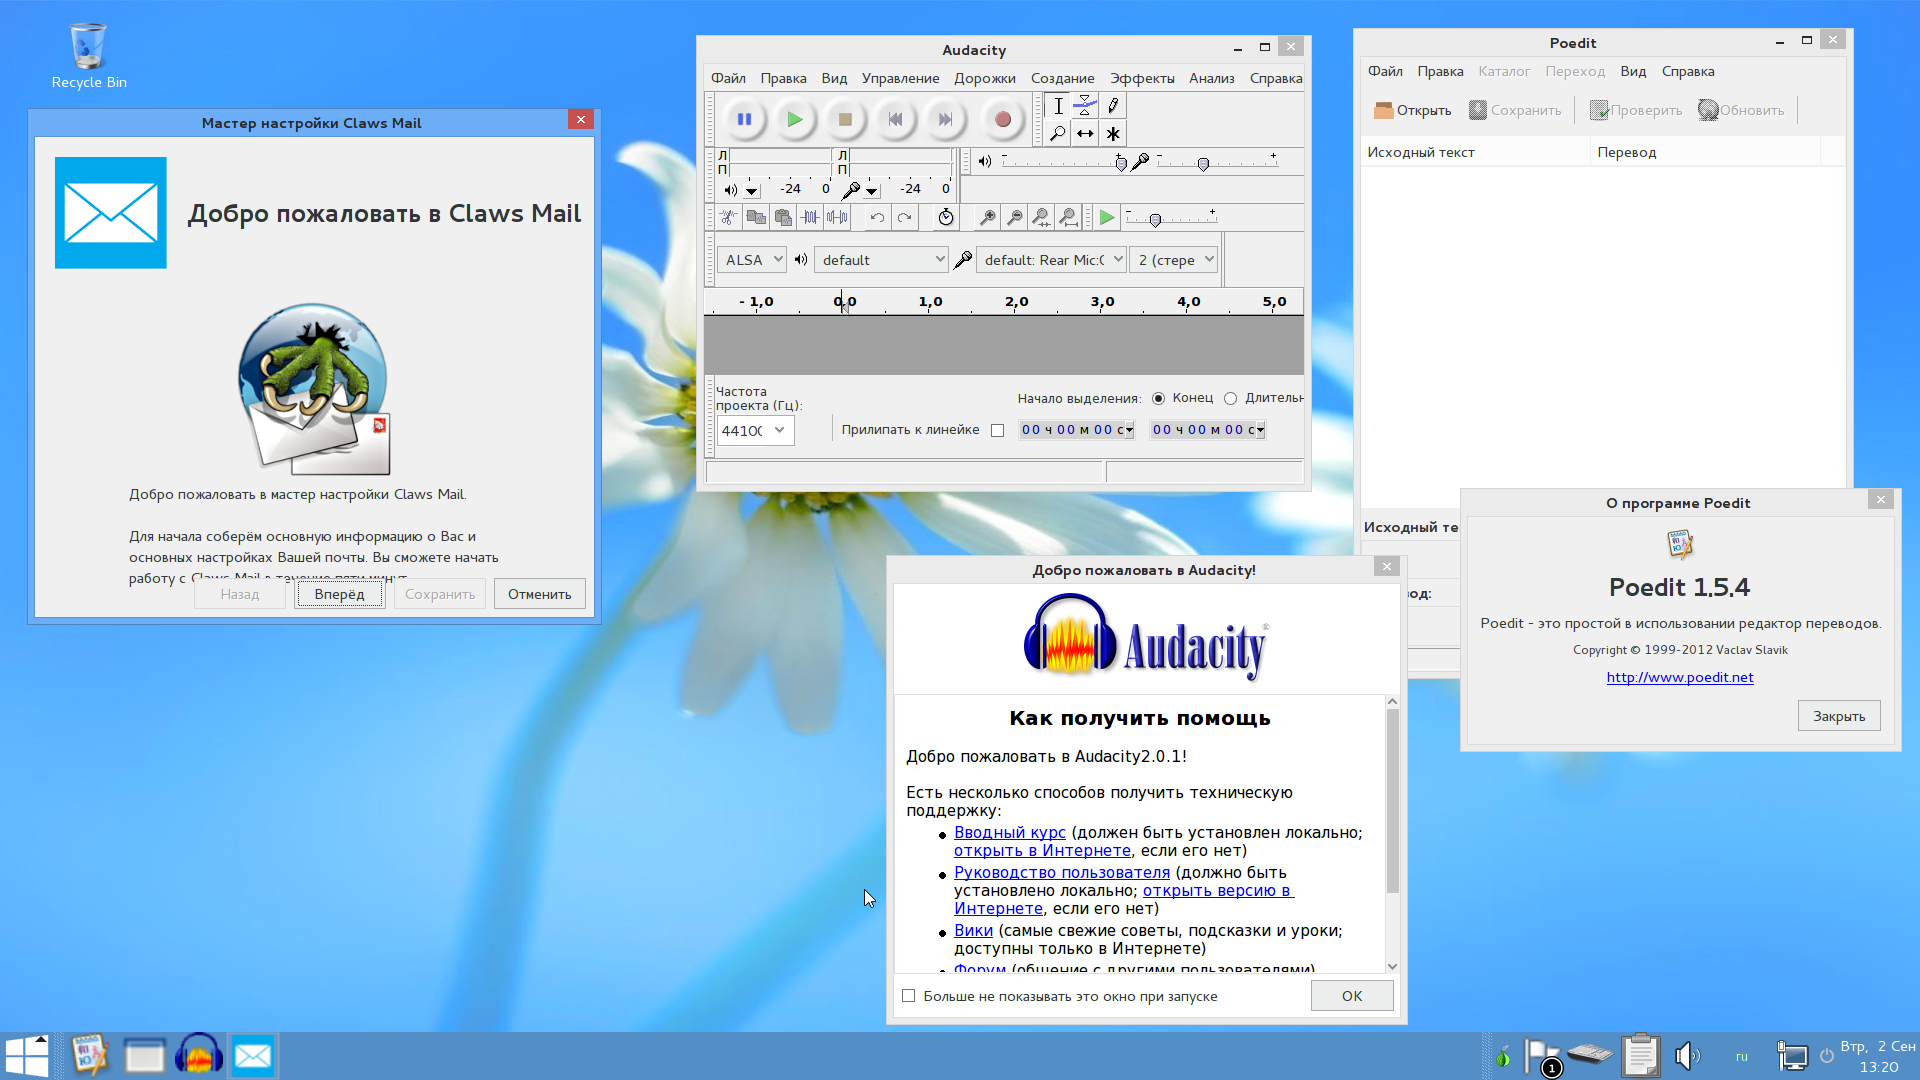The height and width of the screenshot is (1080, 1920).
Task: Select Audacity's Envelope tool
Action: coord(1085,106)
